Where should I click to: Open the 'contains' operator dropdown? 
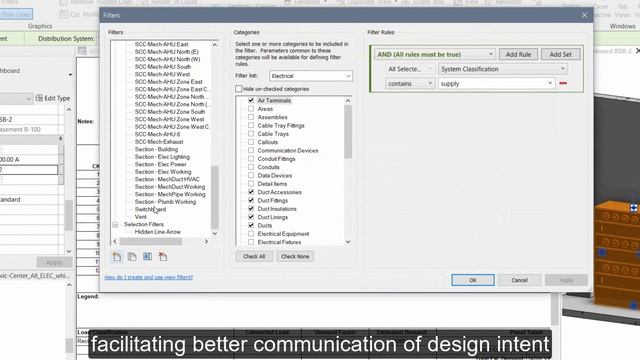pyautogui.click(x=410, y=84)
